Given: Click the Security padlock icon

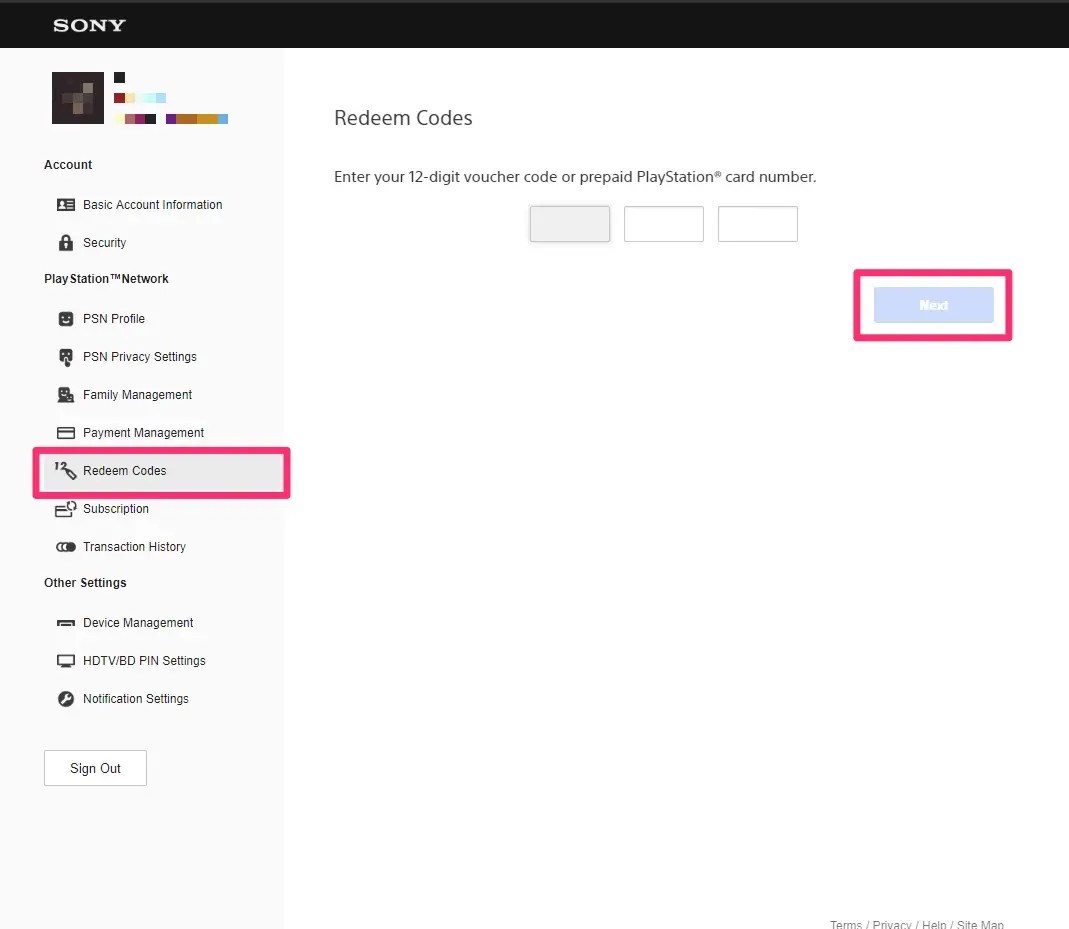Looking at the screenshot, I should pyautogui.click(x=65, y=243).
